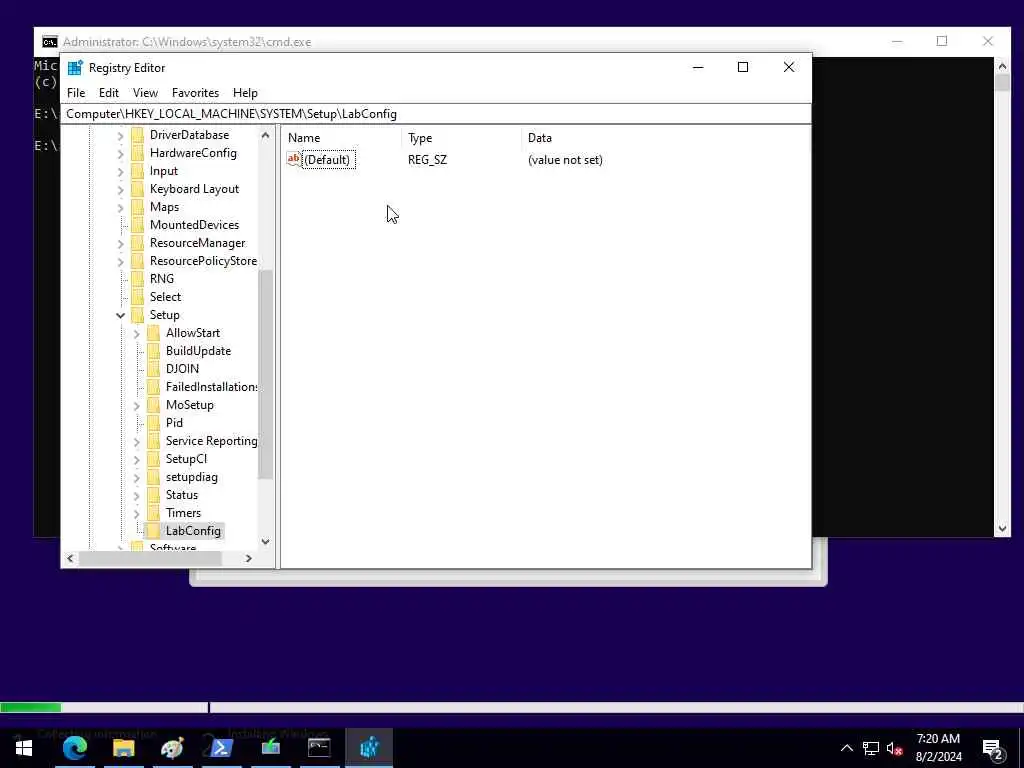Expand the setupdiag subkey
Screen dimensions: 1024x768
[136, 477]
